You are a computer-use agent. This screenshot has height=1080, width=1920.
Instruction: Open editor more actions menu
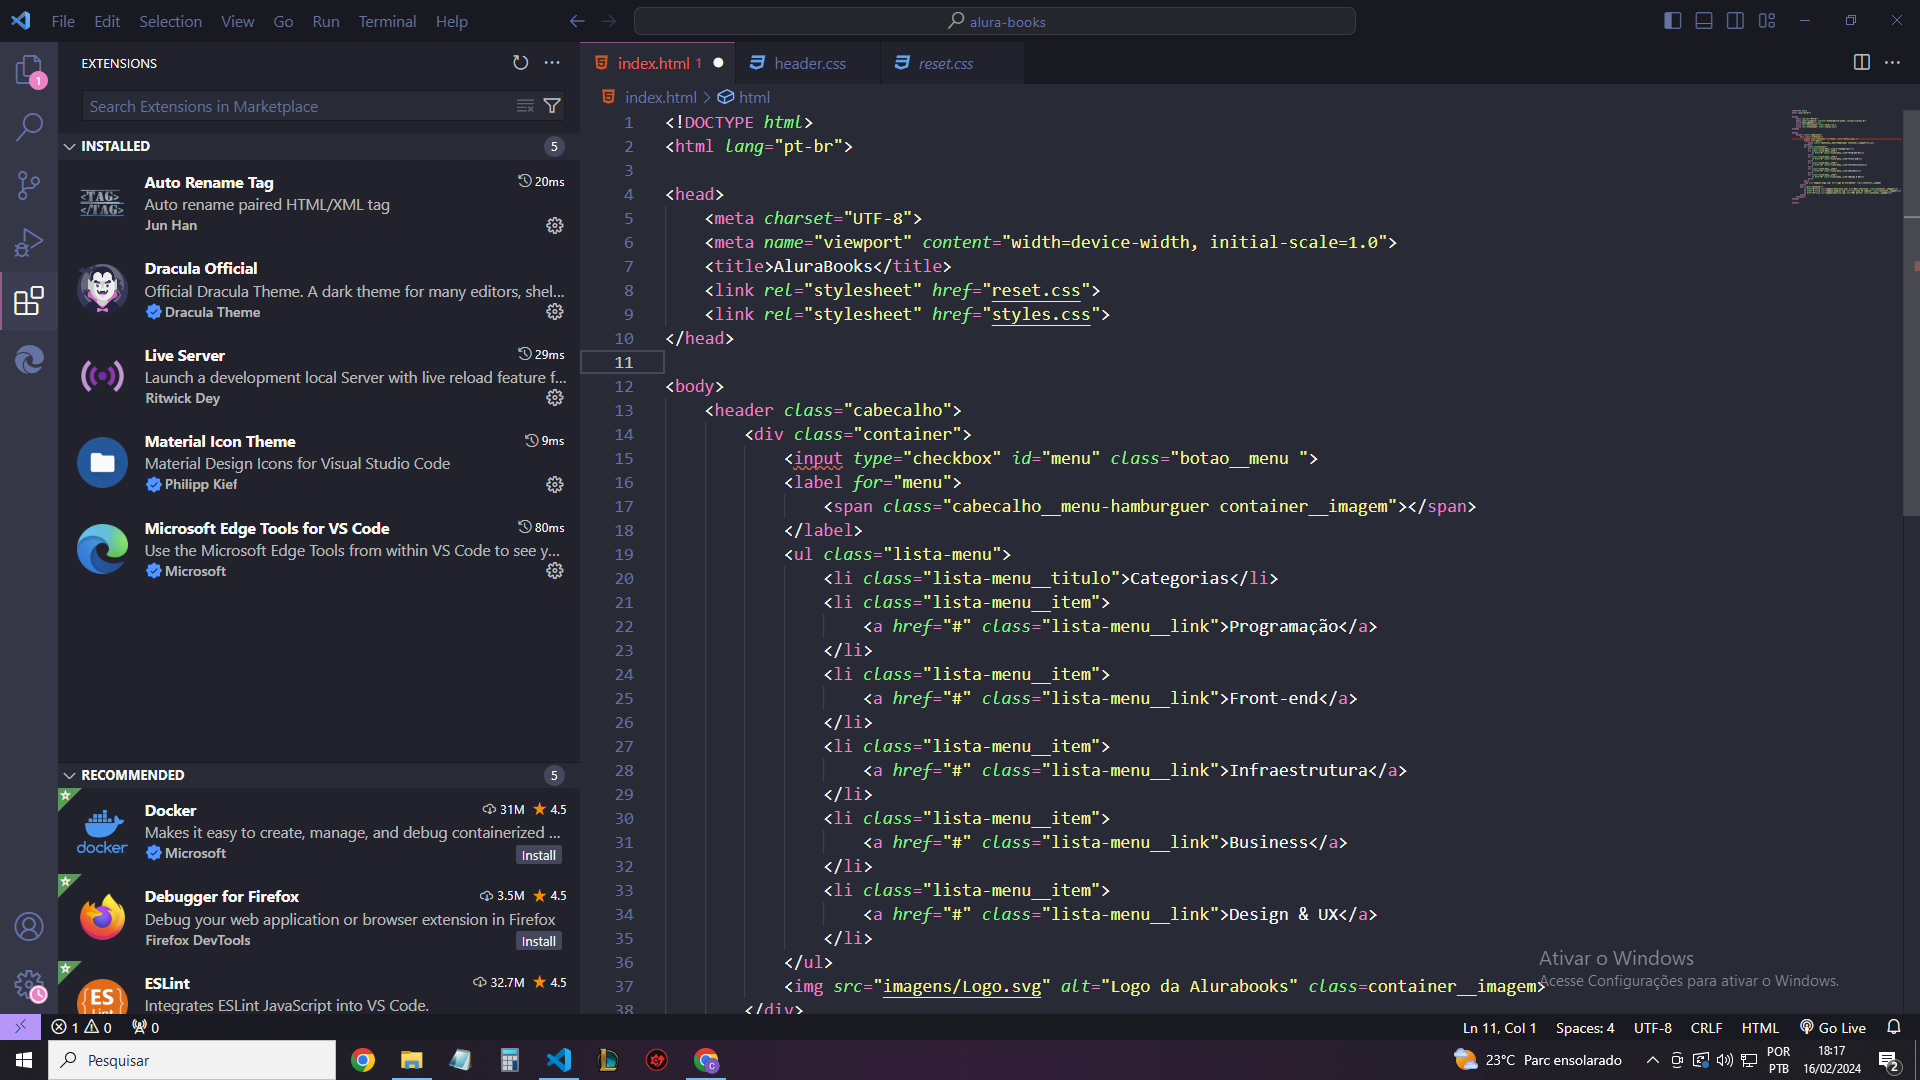pos(1893,63)
